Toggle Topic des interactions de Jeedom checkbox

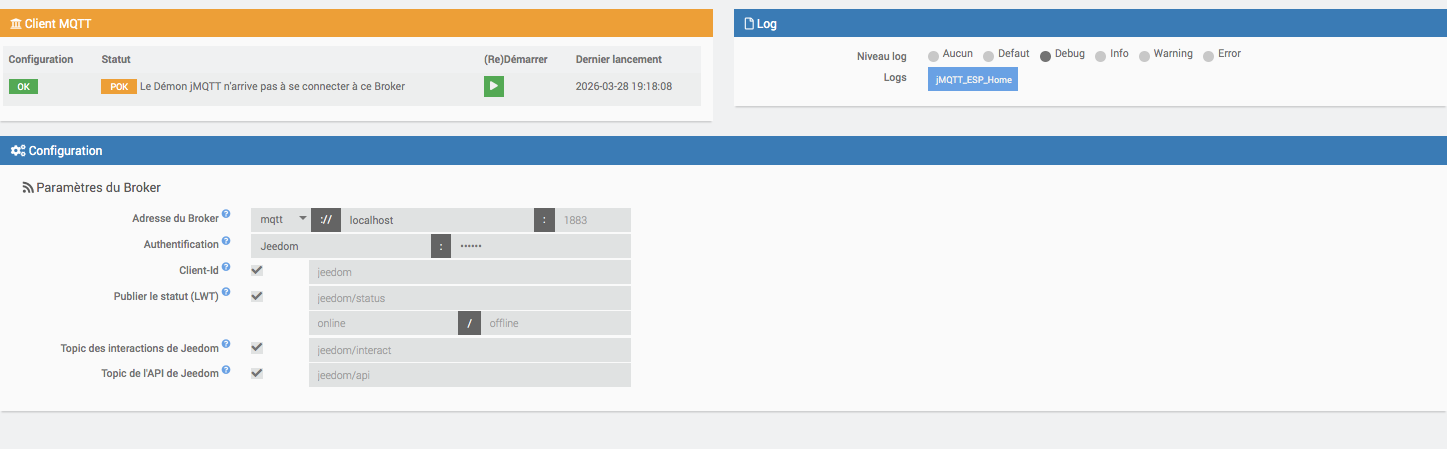click(257, 347)
